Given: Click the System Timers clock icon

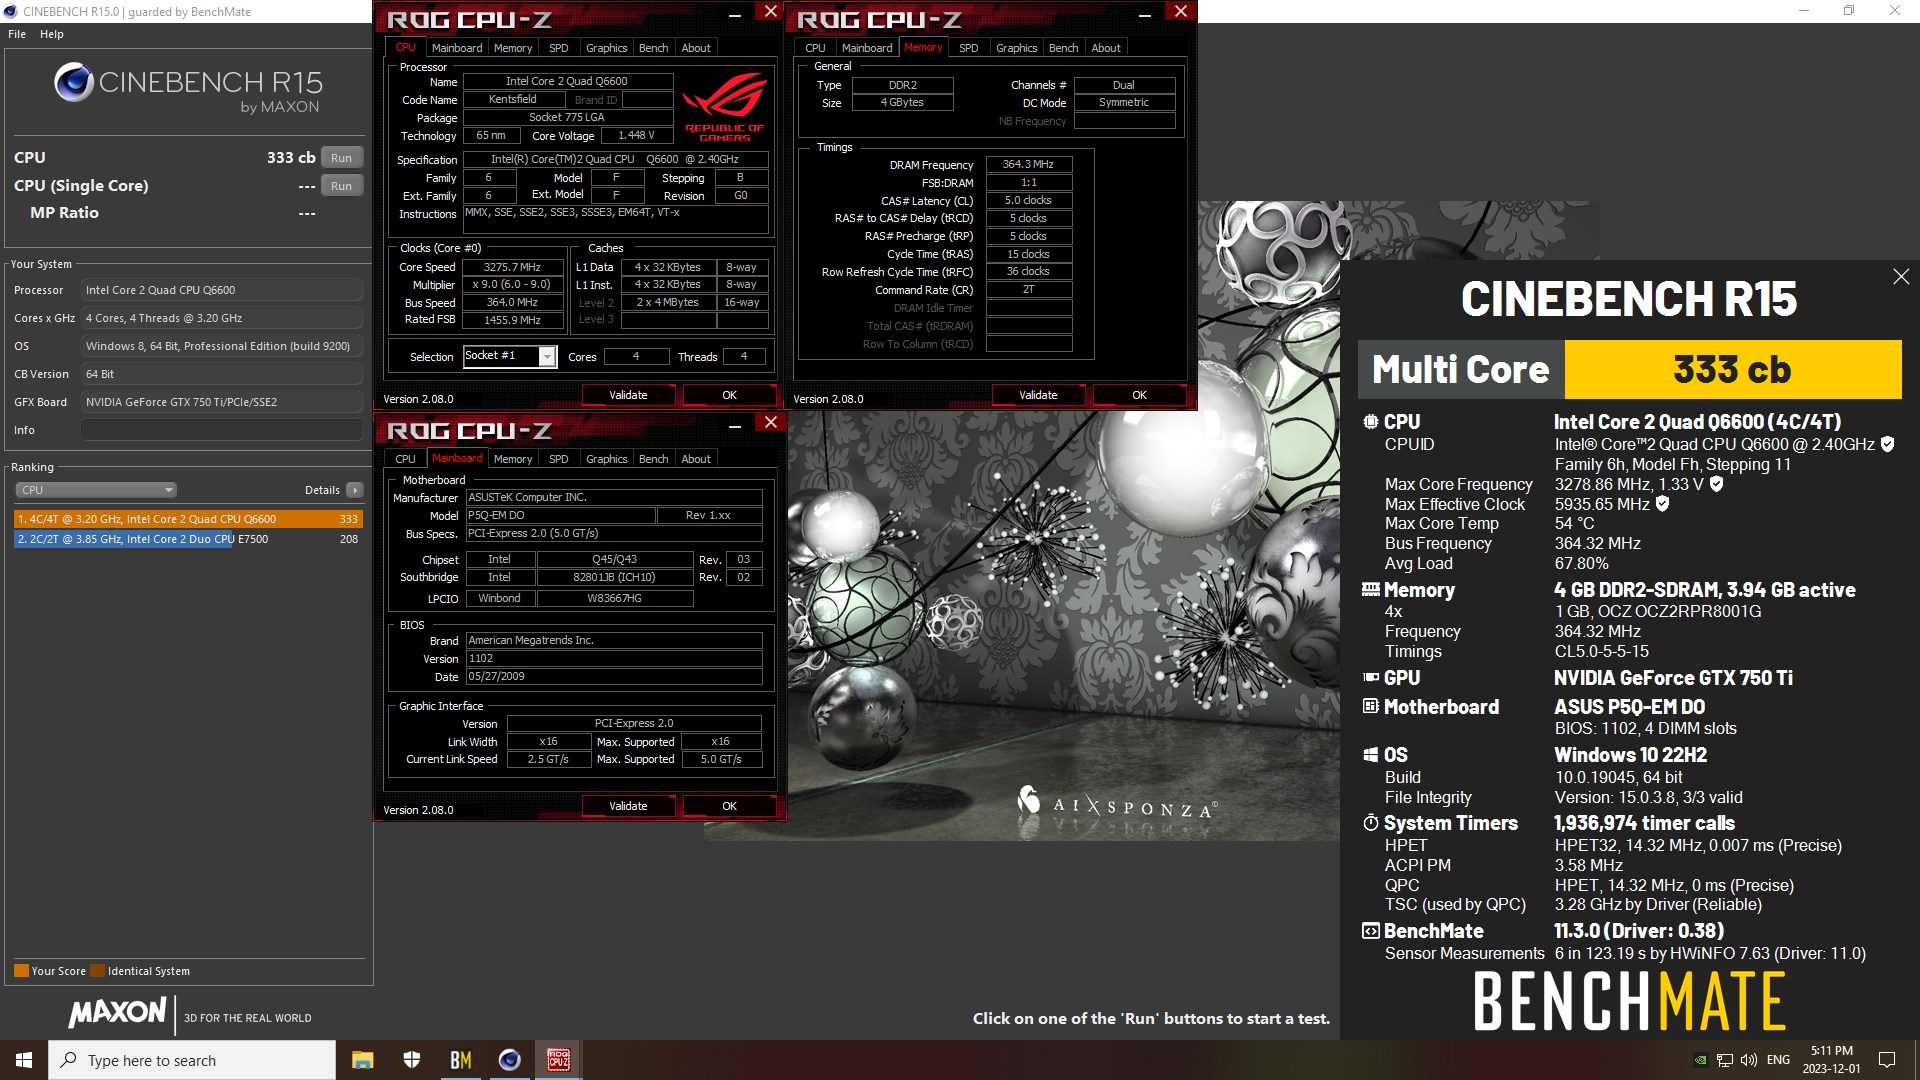Looking at the screenshot, I should point(1371,823).
